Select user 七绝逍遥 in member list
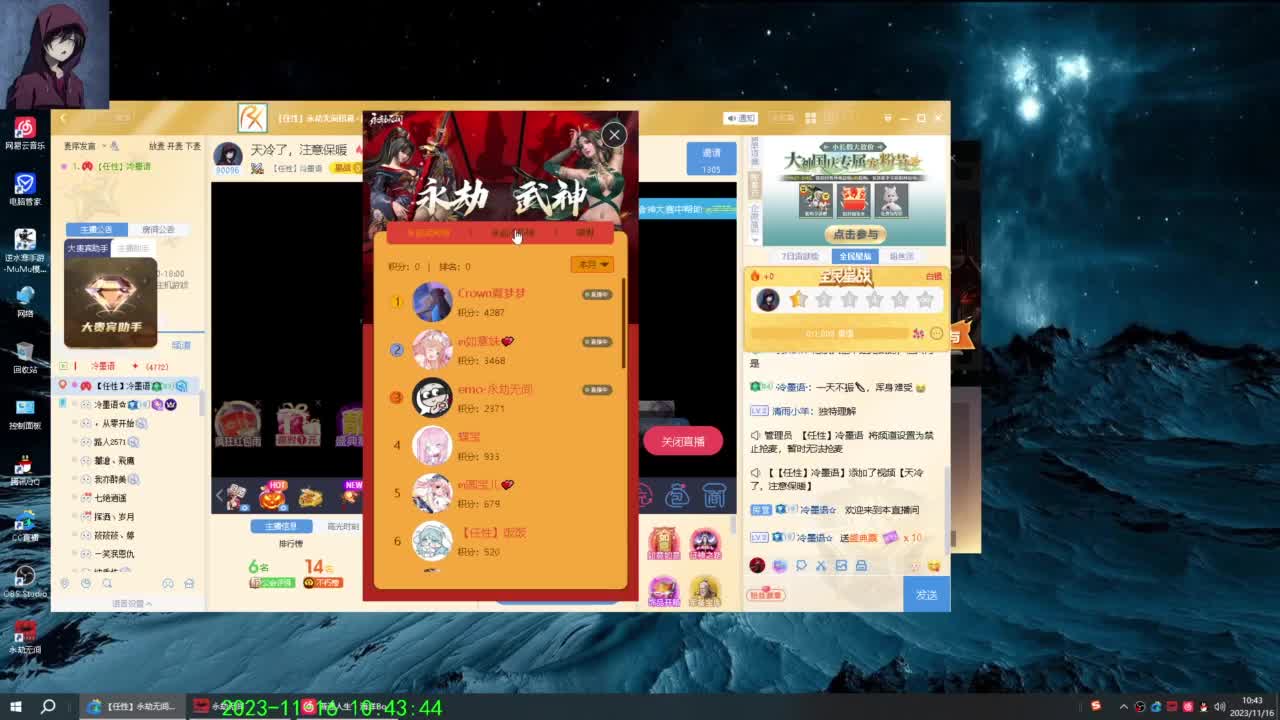This screenshot has height=720, width=1280. [x=110, y=498]
